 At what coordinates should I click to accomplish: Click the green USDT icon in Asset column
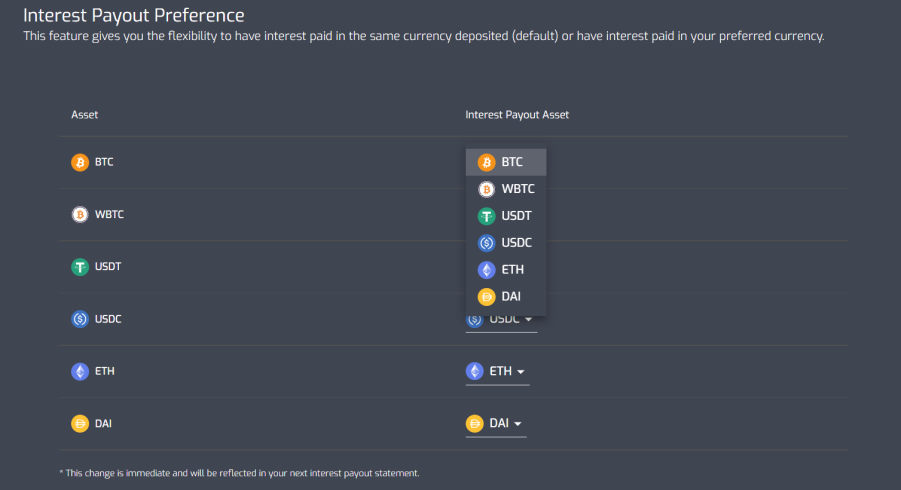coord(80,267)
